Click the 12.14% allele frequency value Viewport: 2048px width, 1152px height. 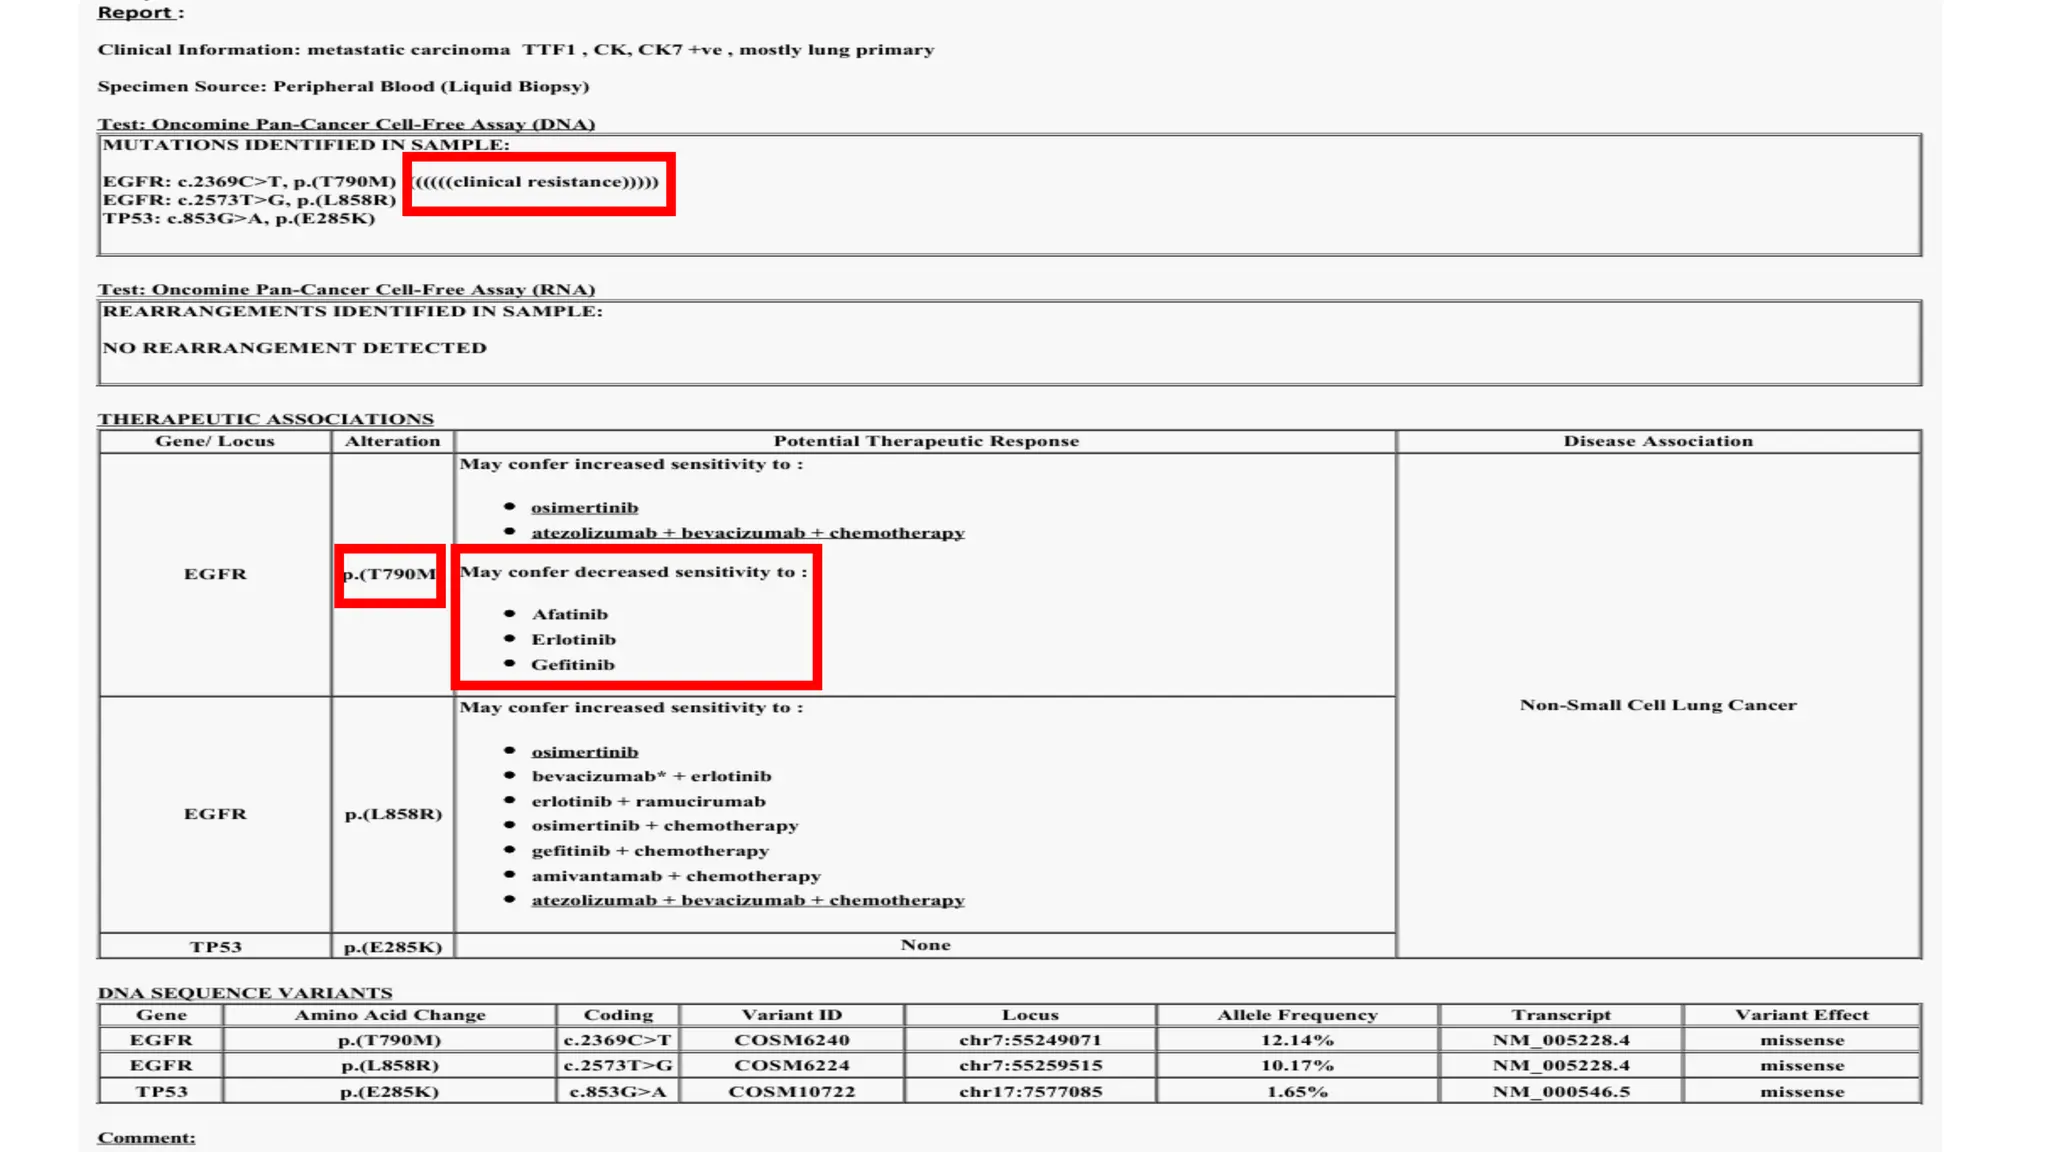point(1296,1040)
